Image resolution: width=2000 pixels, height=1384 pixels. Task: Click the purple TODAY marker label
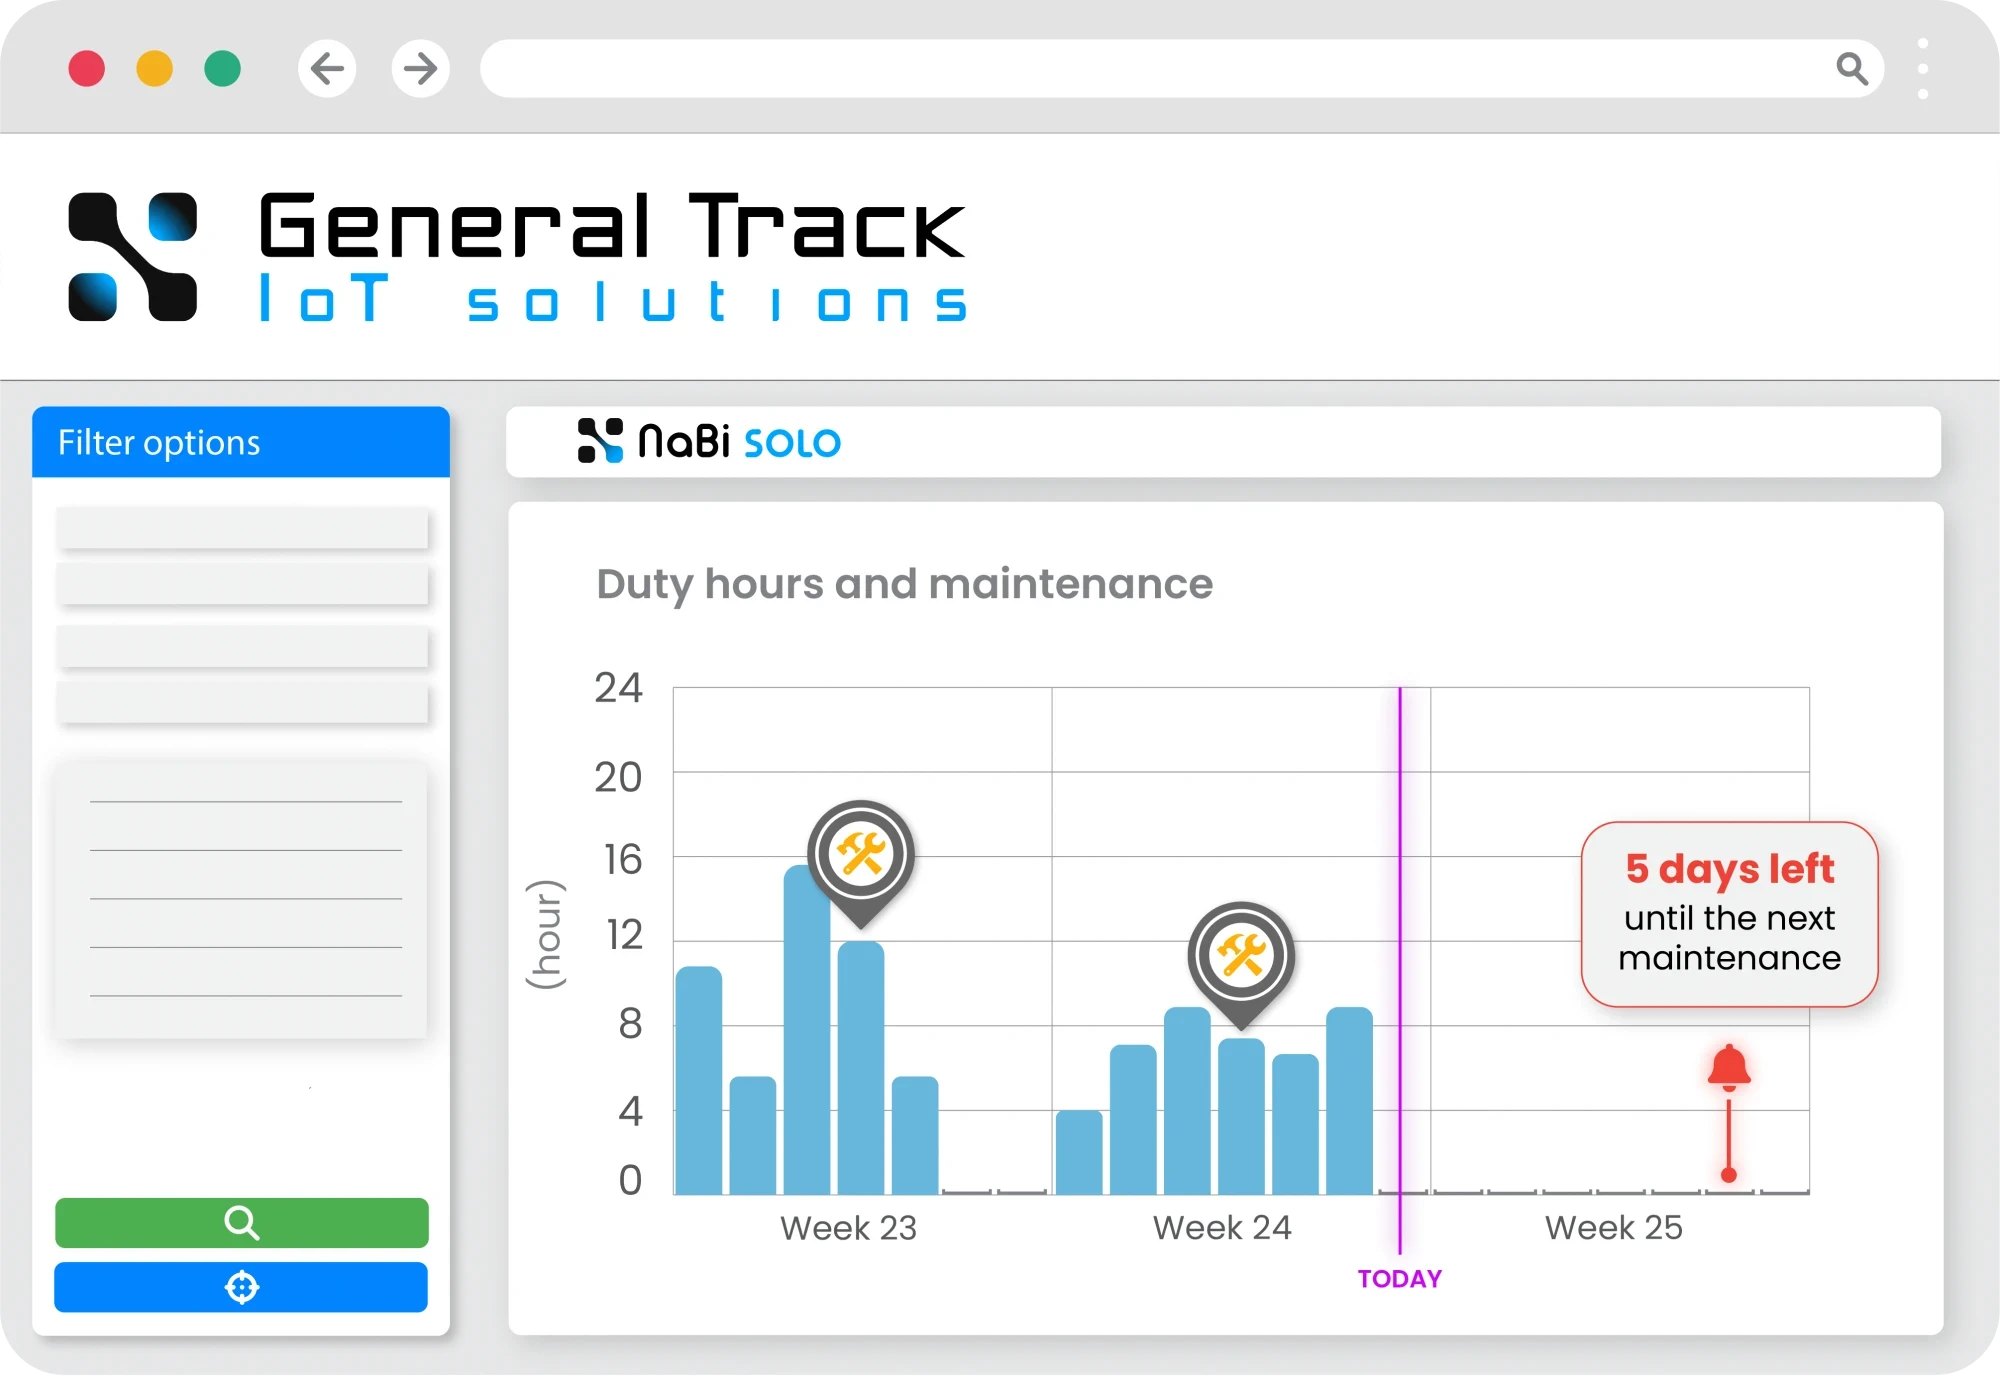(x=1399, y=1278)
